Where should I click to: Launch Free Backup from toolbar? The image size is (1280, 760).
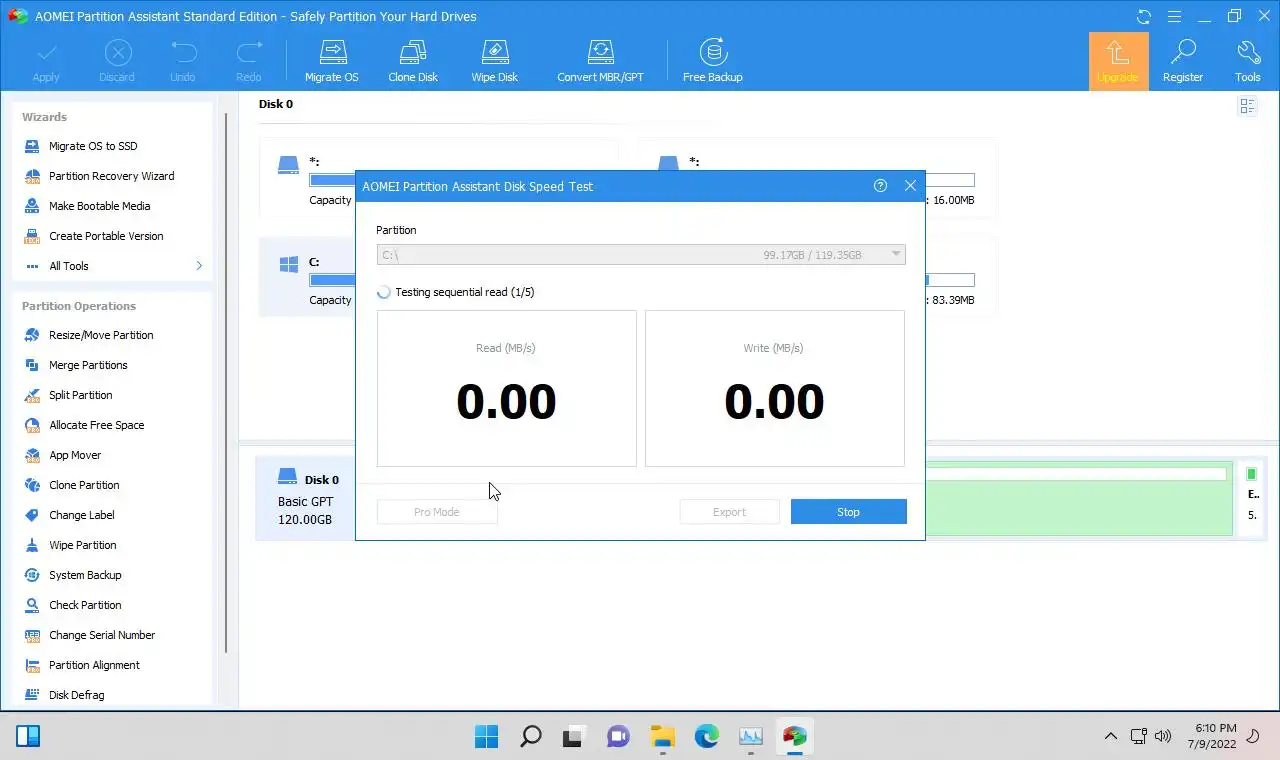[x=712, y=61]
